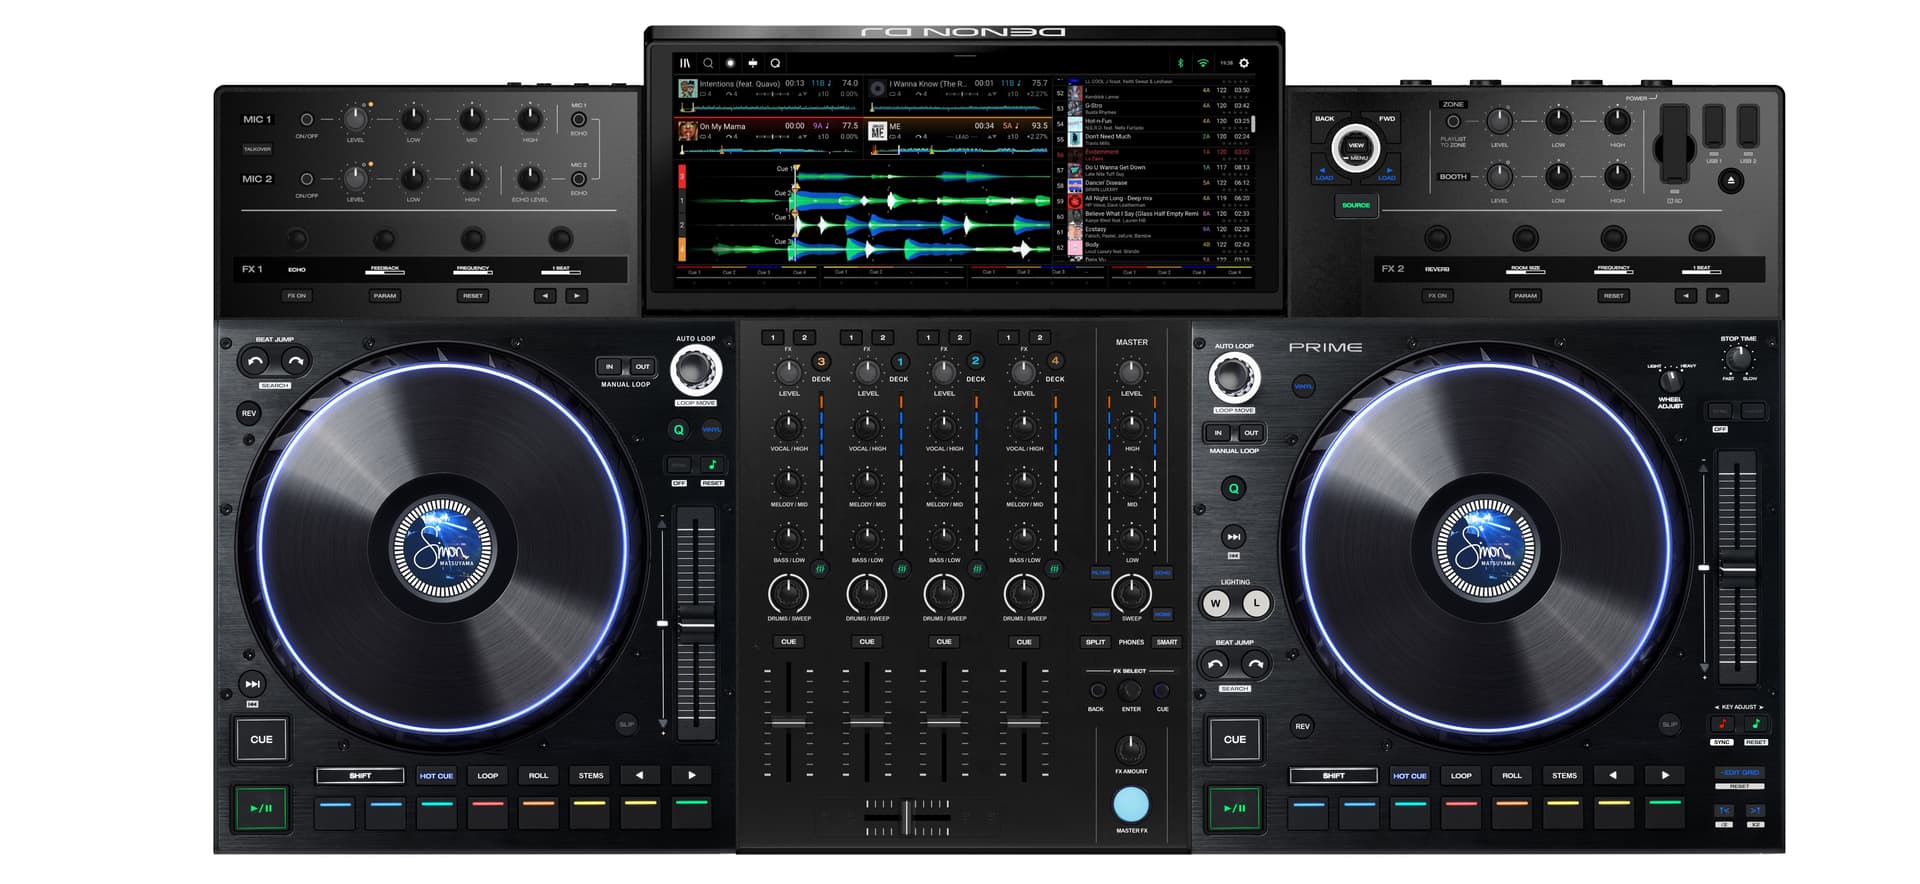Hit the big CUE button on right deck
1920x884 pixels.
(x=1234, y=739)
